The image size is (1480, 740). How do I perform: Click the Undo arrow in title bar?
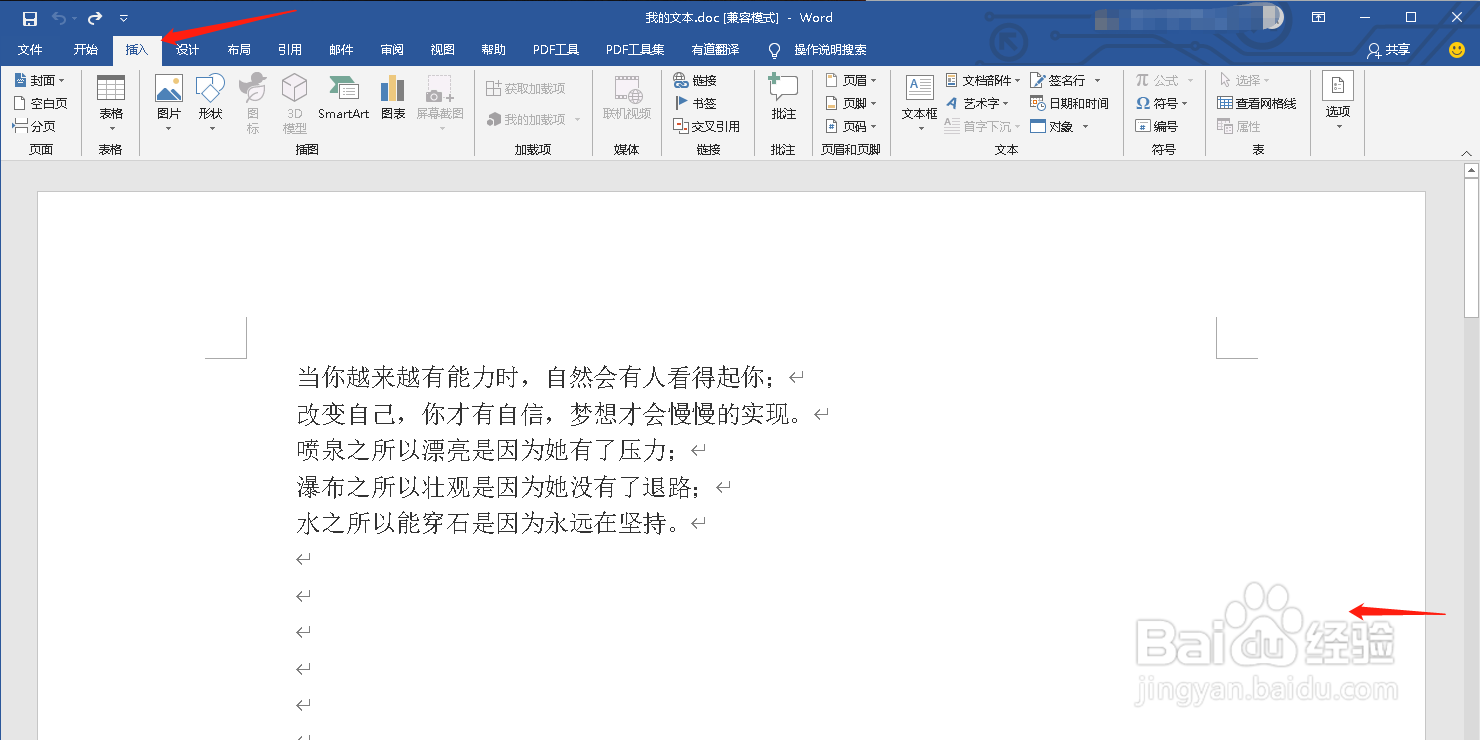tap(59, 18)
